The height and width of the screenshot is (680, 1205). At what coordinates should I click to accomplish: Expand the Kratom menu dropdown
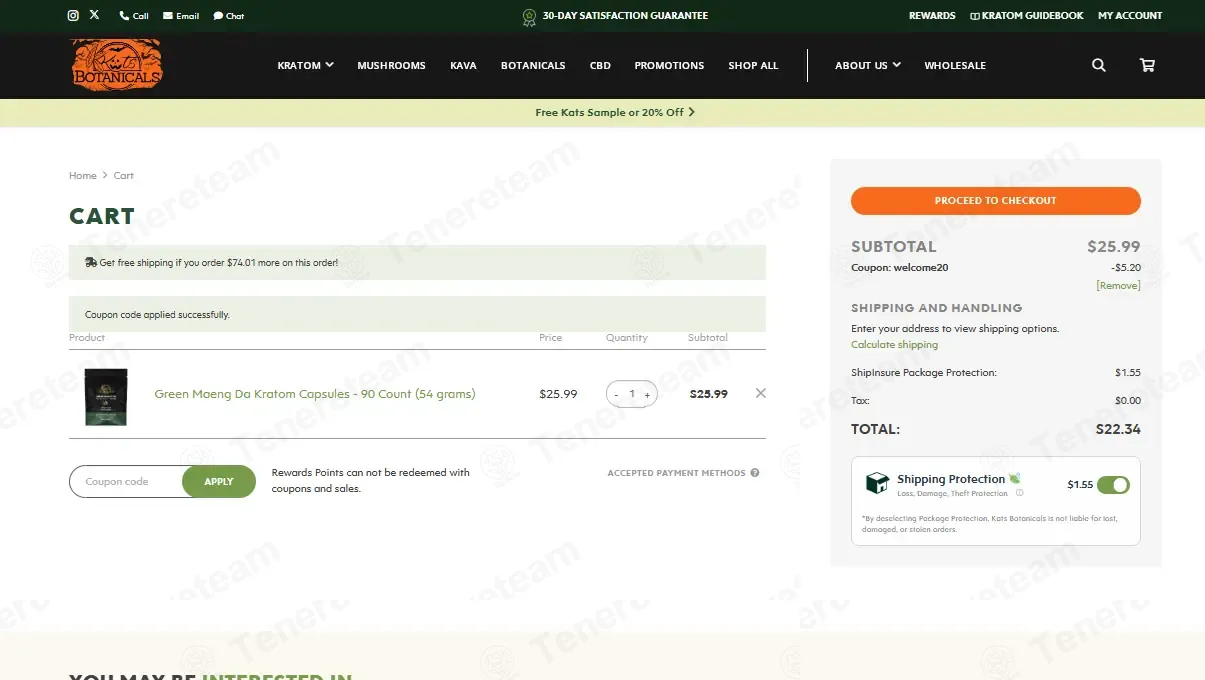click(305, 65)
